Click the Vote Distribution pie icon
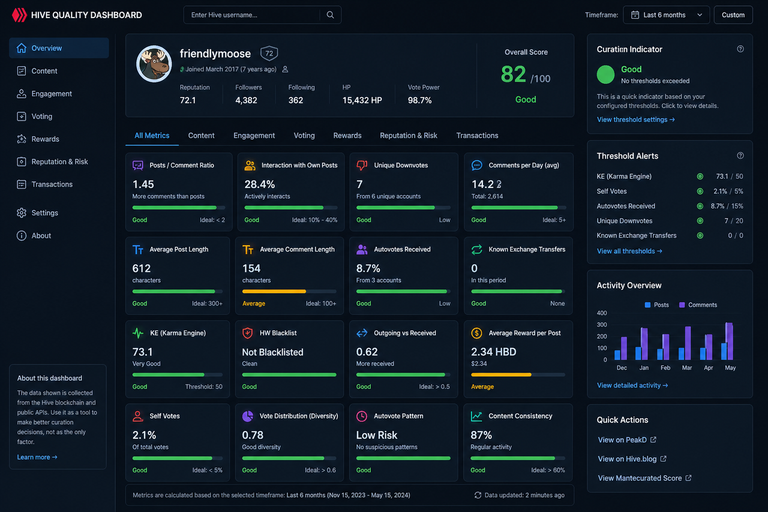768x512 pixels. [248, 416]
